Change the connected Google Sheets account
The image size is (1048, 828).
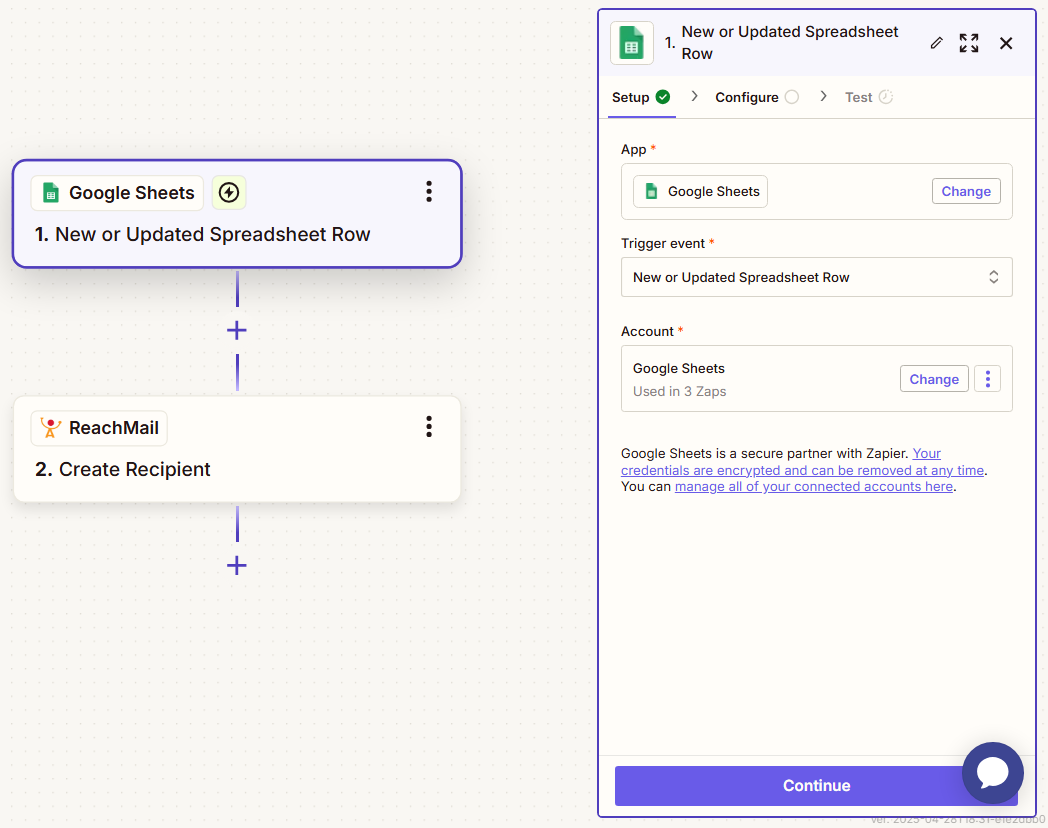click(x=934, y=379)
